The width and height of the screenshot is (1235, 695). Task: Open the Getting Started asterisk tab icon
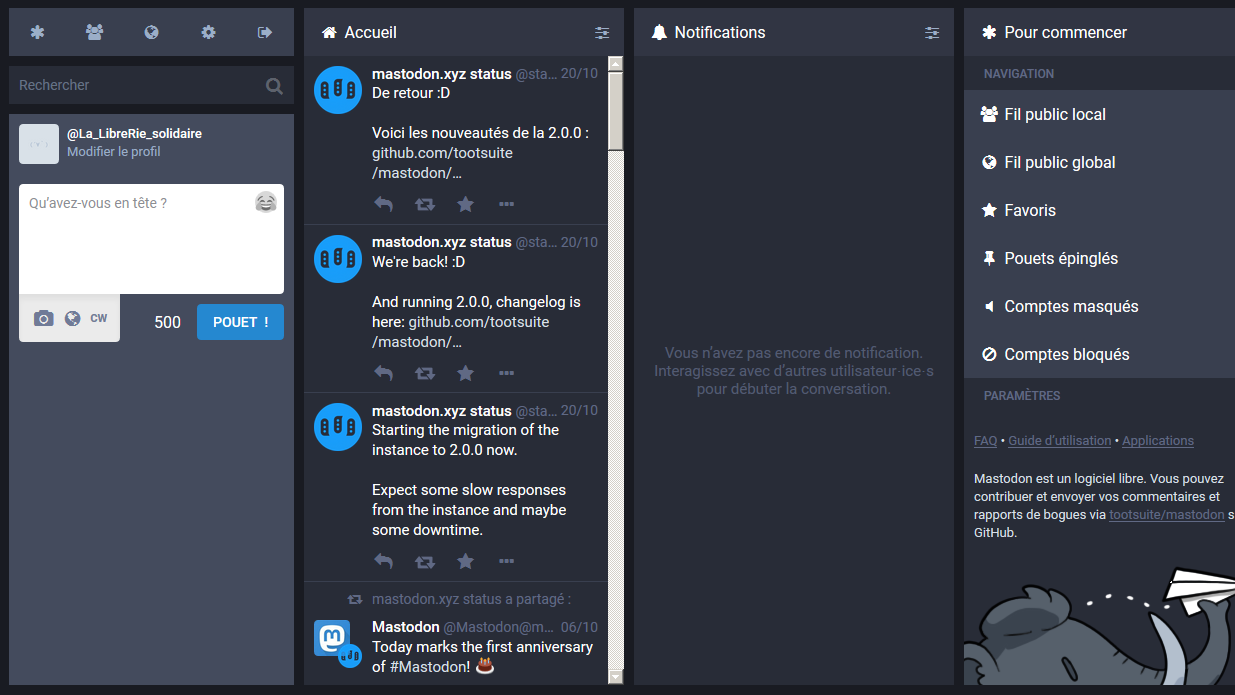(x=37, y=32)
